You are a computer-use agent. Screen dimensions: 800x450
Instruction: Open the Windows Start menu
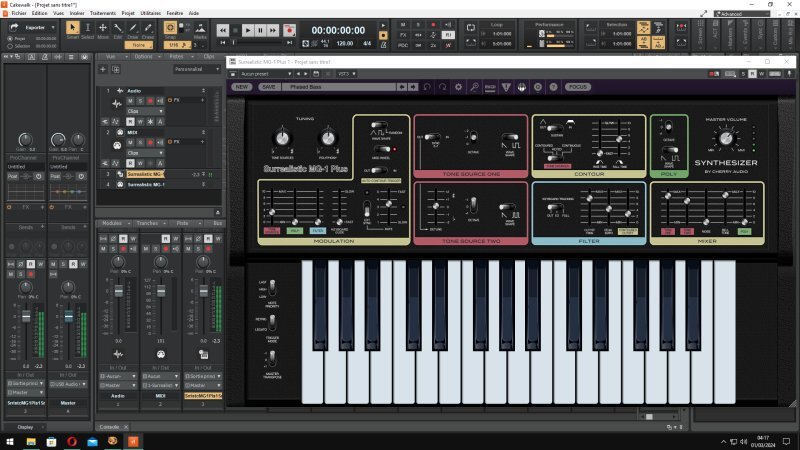pos(10,442)
